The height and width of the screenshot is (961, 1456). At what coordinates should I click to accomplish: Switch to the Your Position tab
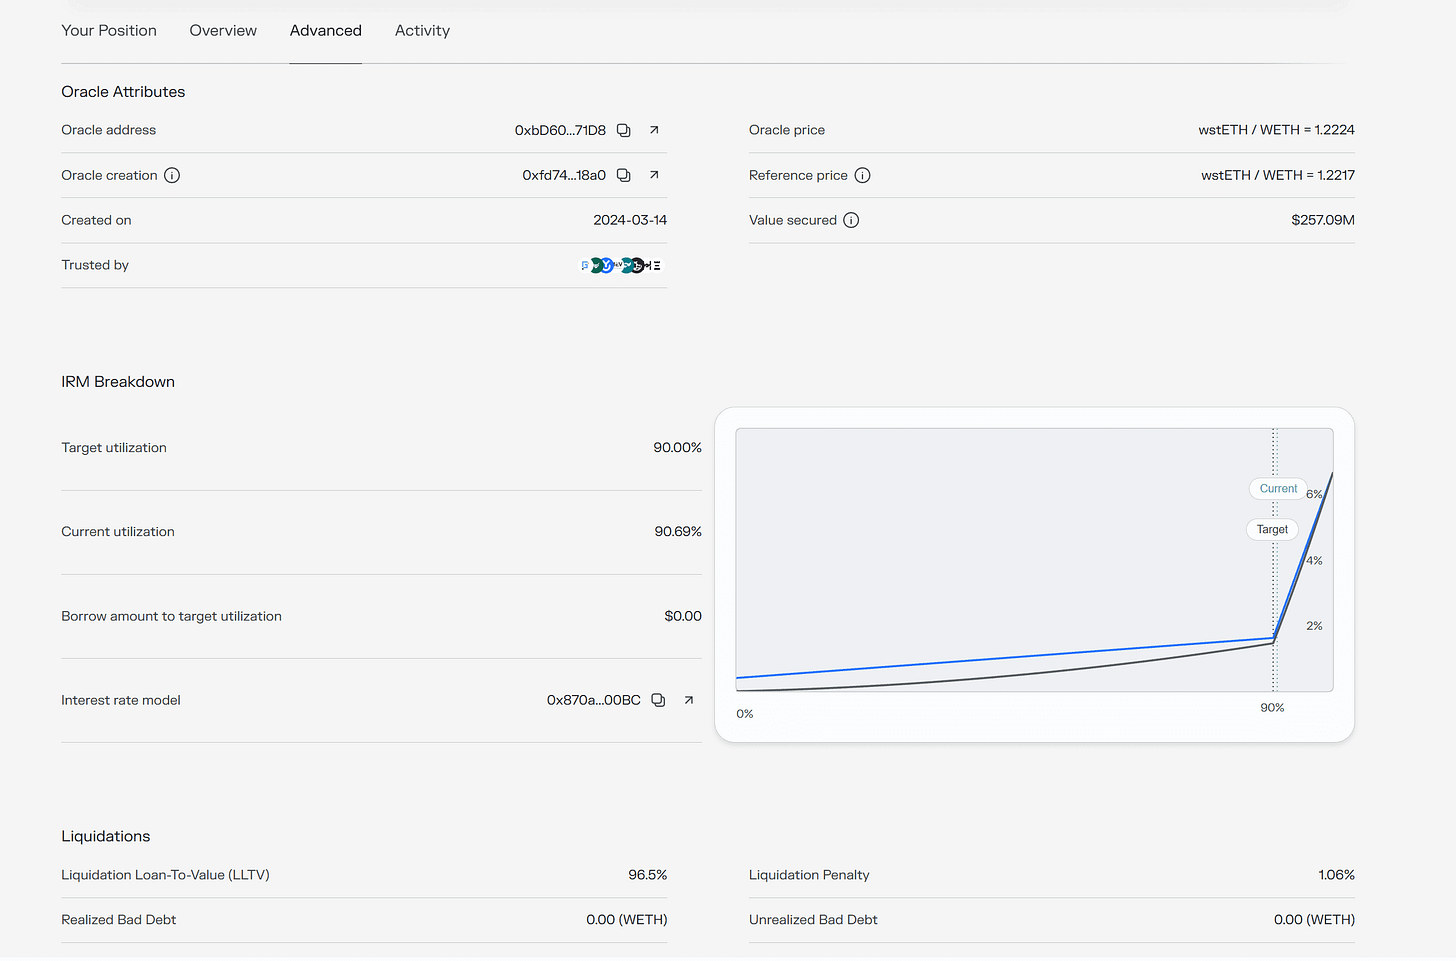click(x=109, y=31)
